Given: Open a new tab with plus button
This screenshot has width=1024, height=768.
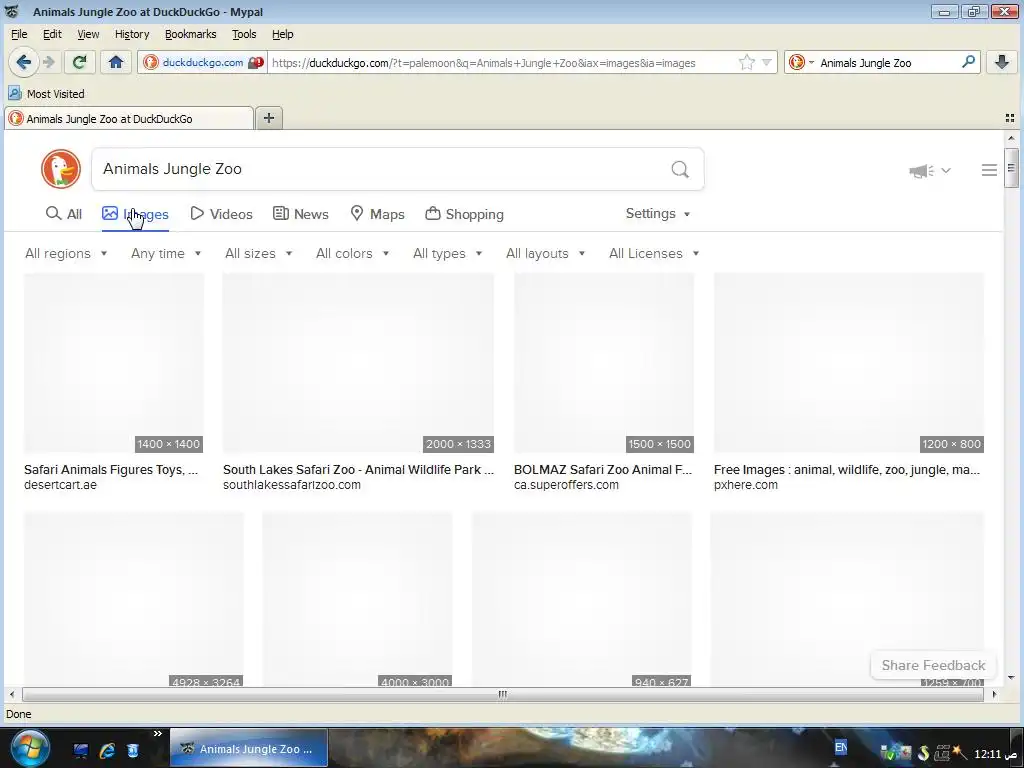Looking at the screenshot, I should click(268, 118).
